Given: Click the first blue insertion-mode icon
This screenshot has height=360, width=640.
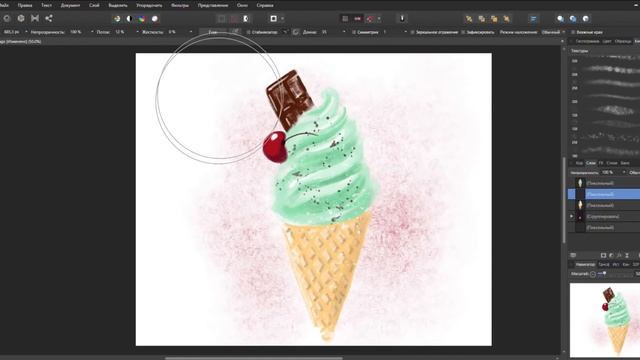Looking at the screenshot, I should pyautogui.click(x=560, y=19).
